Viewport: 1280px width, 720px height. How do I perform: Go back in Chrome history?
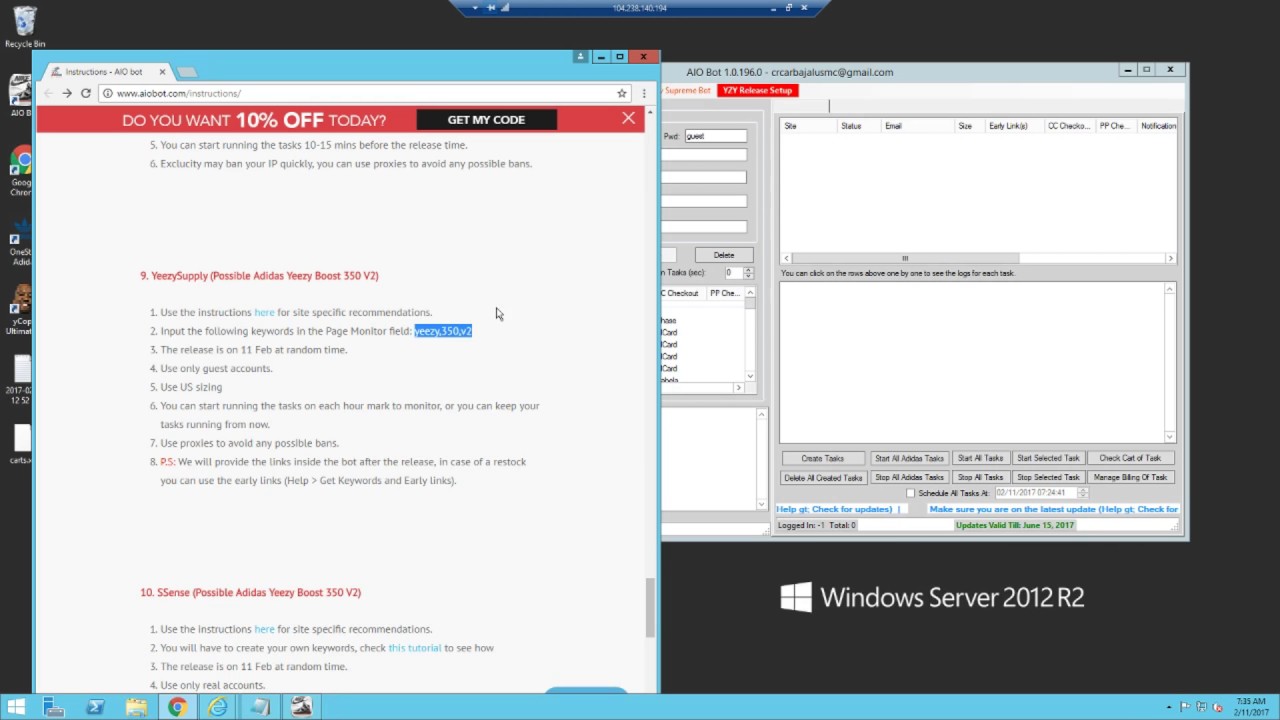click(48, 93)
